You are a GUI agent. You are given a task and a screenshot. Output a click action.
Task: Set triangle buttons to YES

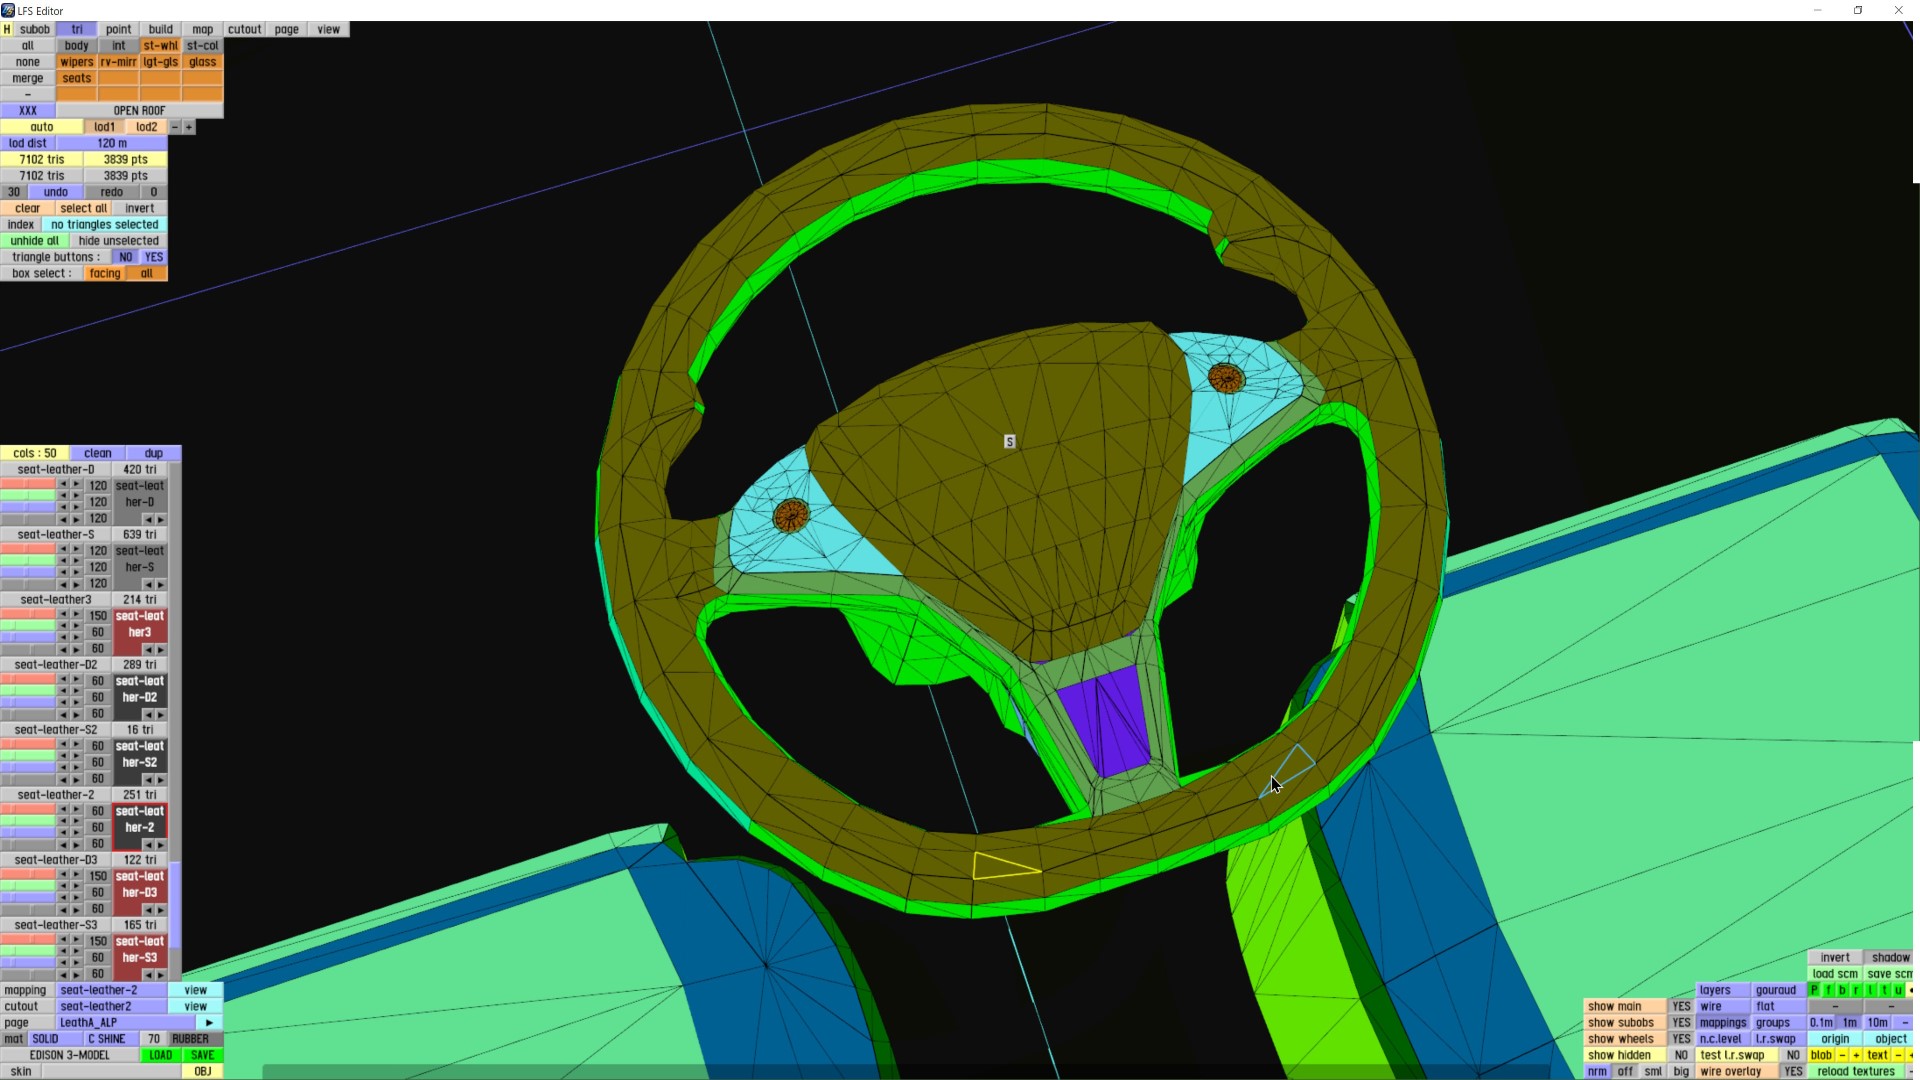pos(153,257)
